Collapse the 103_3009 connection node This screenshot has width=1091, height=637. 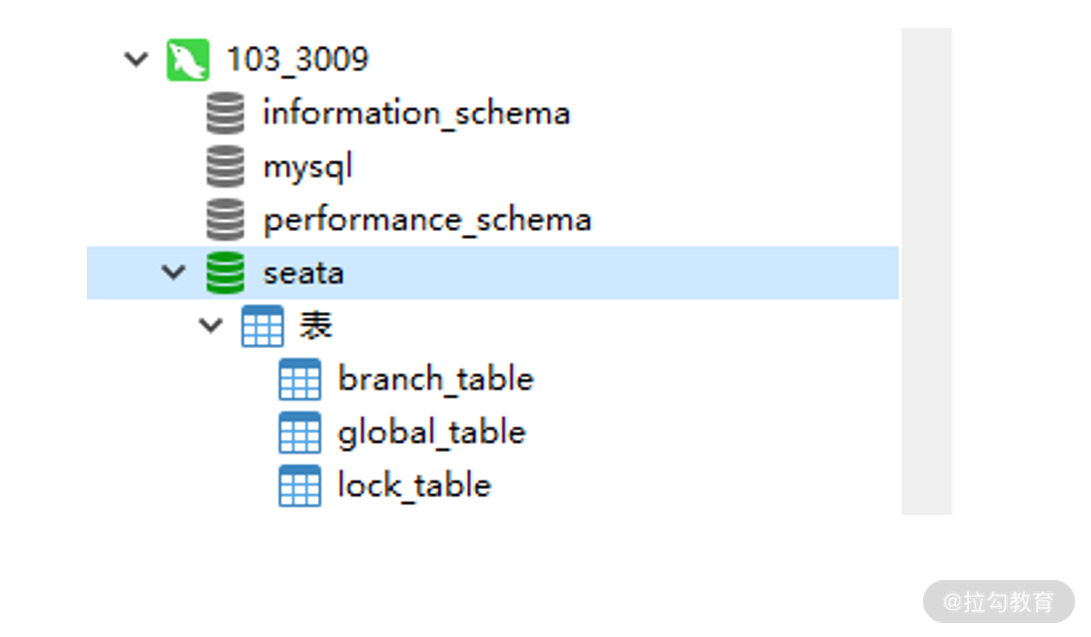point(136,59)
